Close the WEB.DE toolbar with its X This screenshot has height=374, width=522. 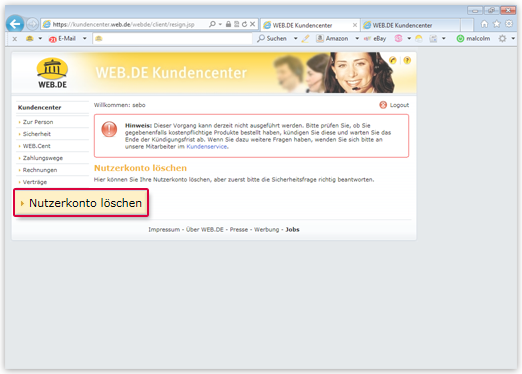(15, 39)
